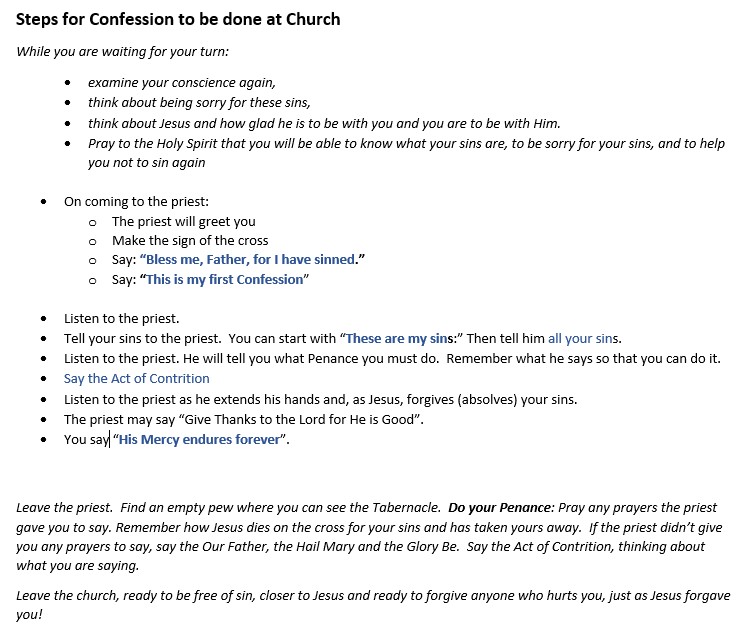Click the title 'Steps for Confession to be done at Church'
Viewport: 745px width, 637px height.
click(x=178, y=19)
